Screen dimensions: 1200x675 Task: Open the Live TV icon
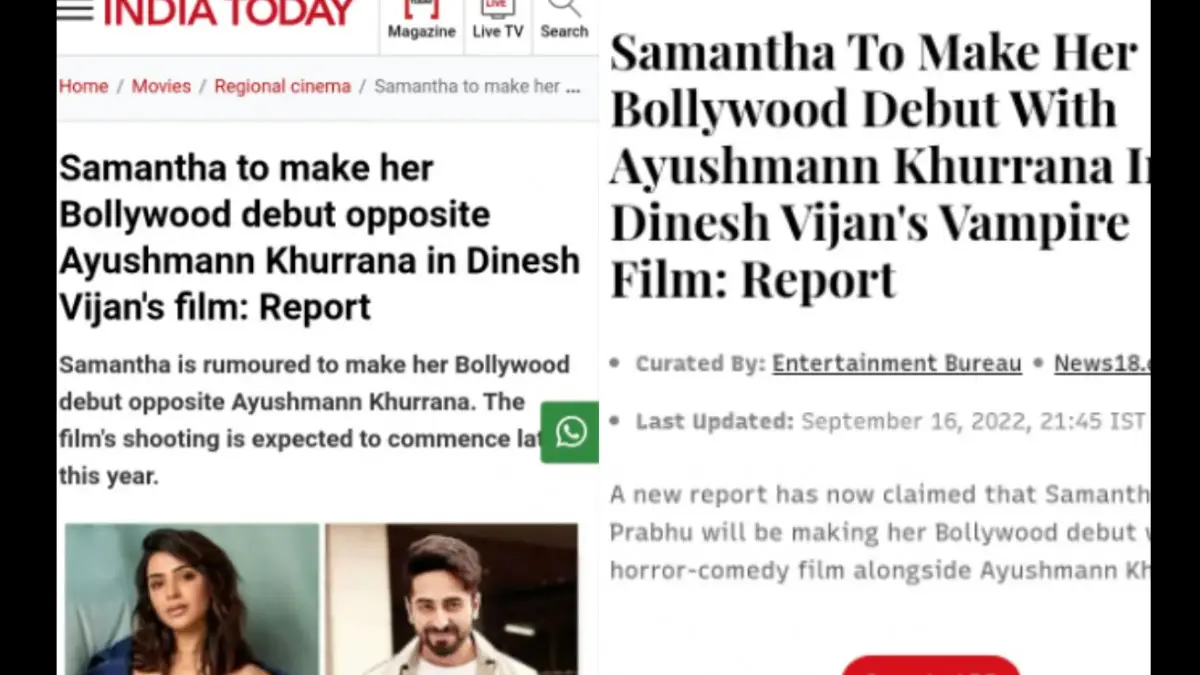click(498, 20)
